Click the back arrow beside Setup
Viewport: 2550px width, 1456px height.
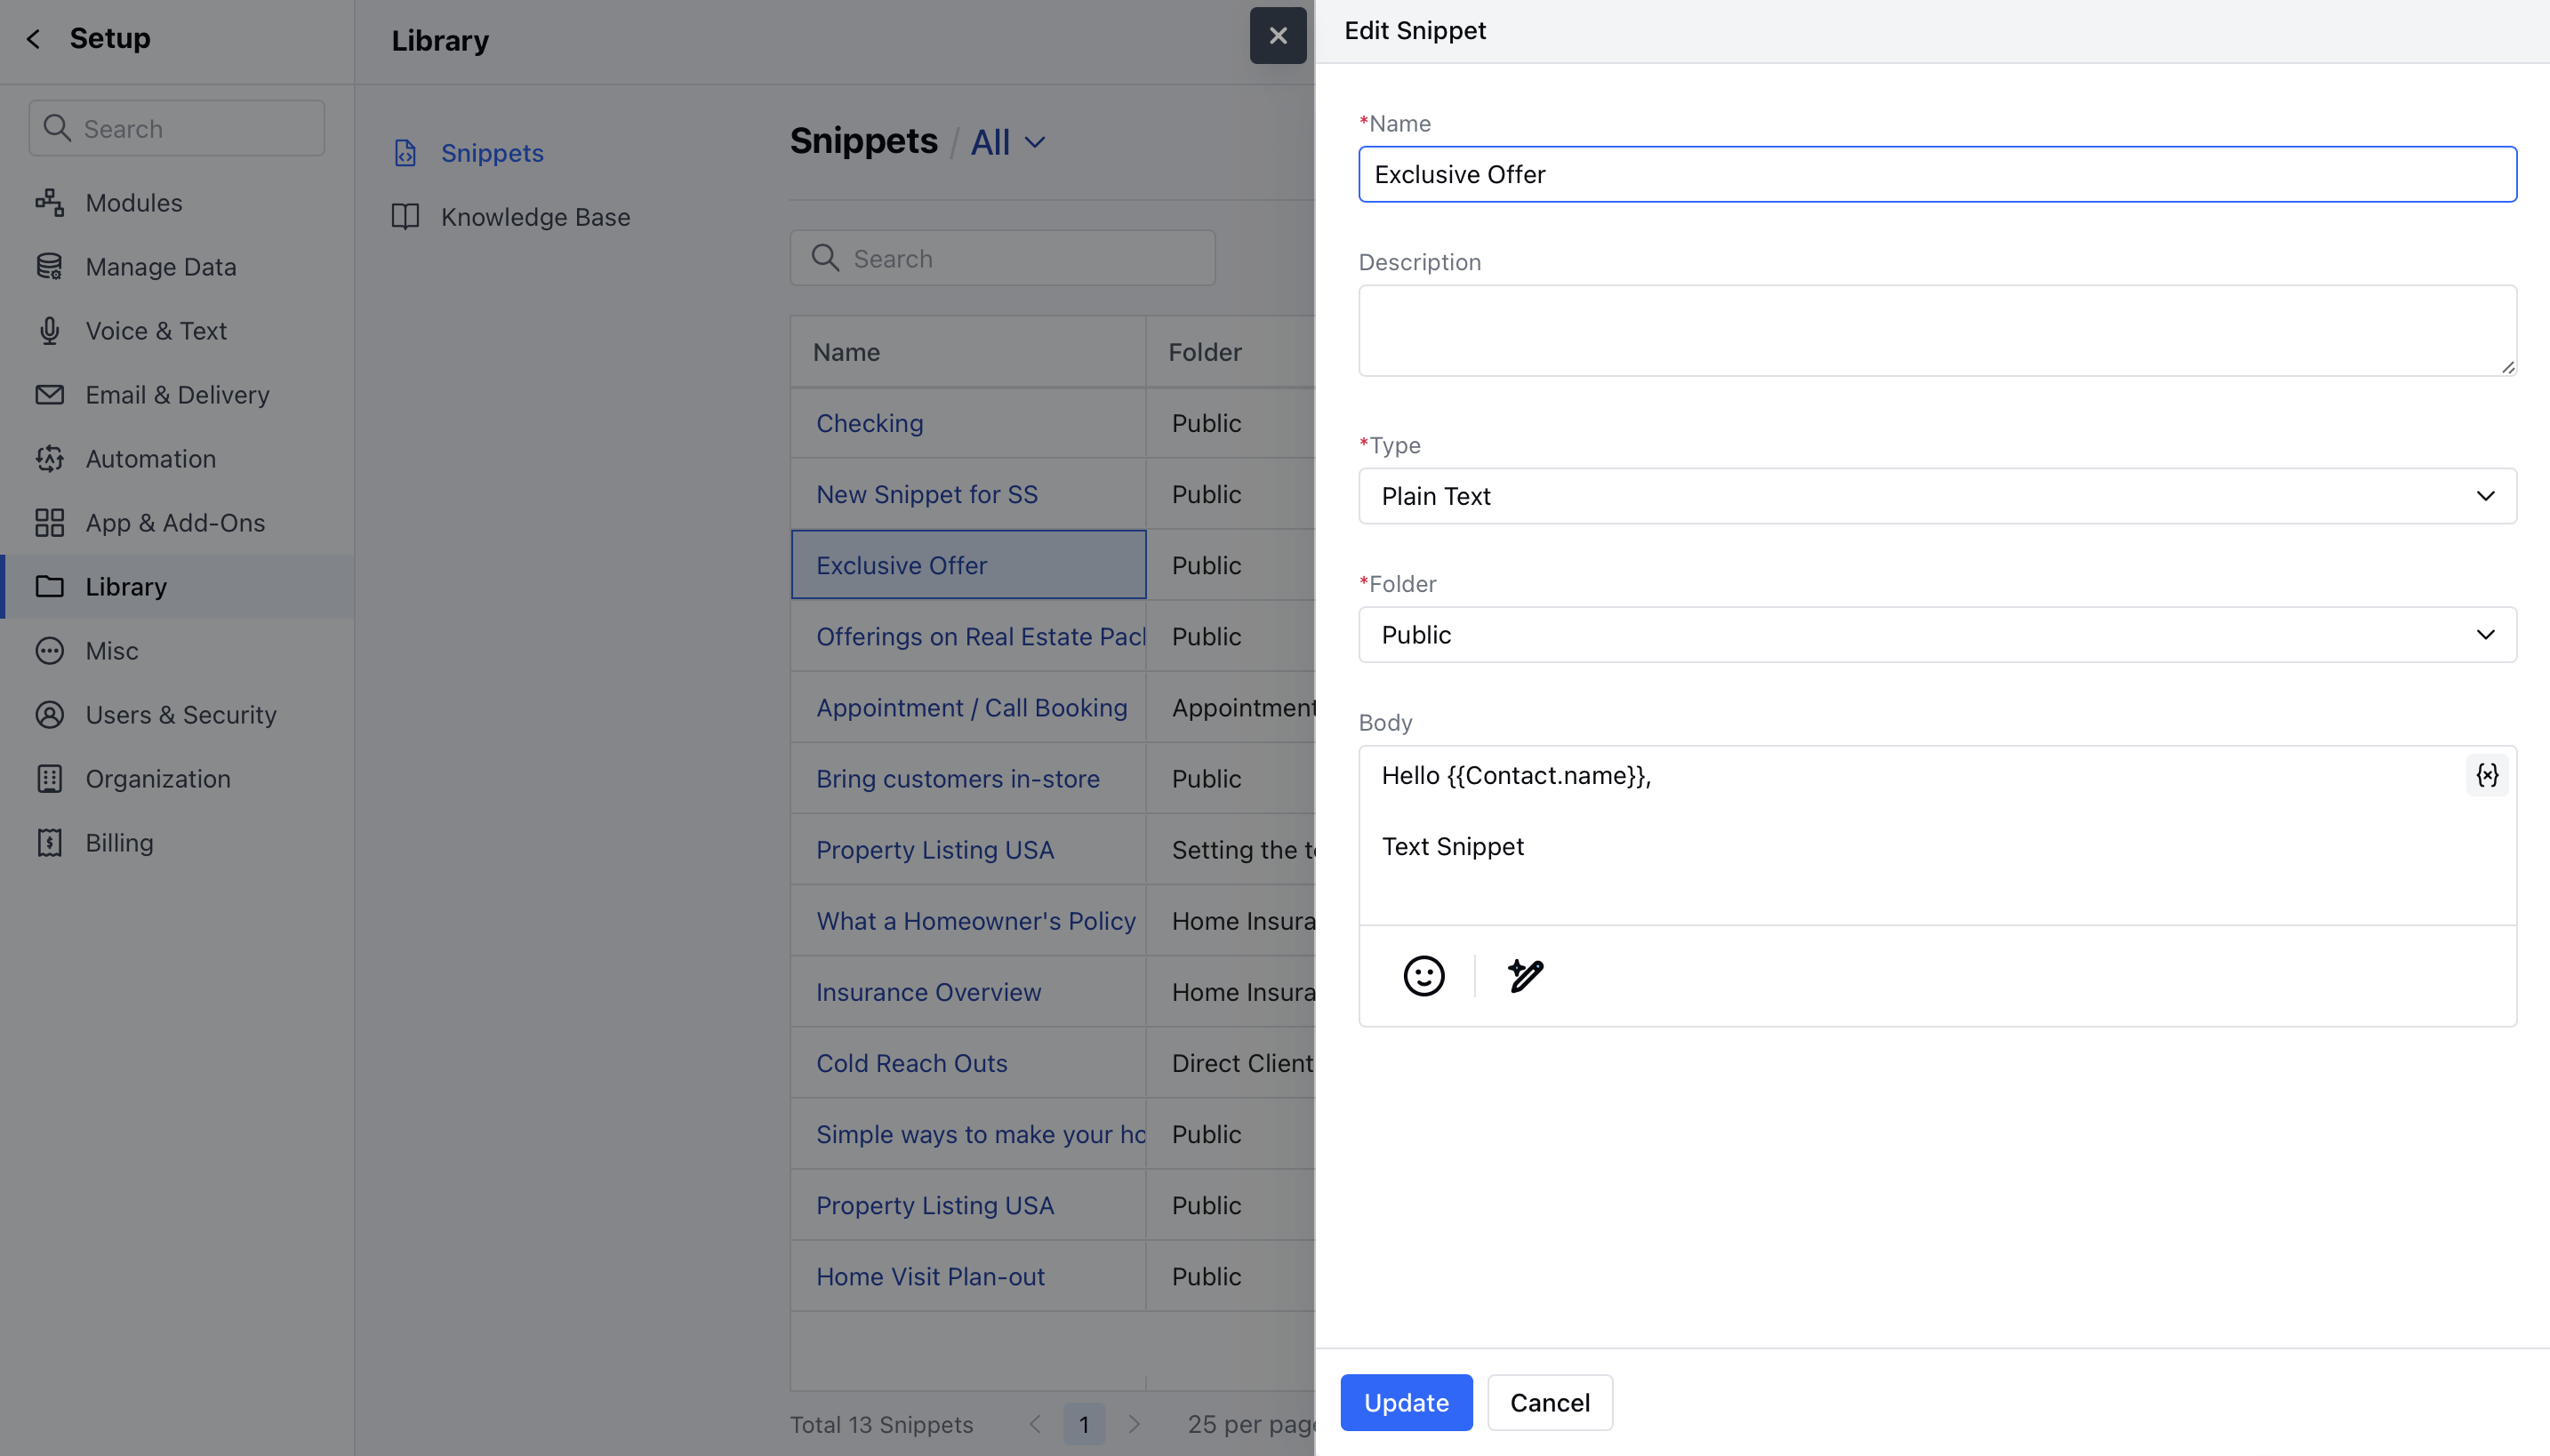(34, 39)
